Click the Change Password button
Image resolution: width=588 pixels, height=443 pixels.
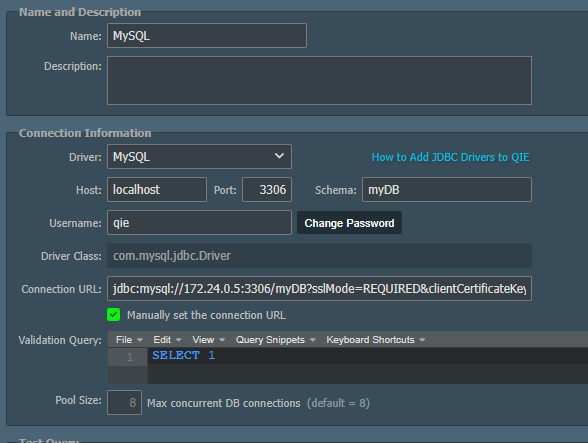point(349,223)
